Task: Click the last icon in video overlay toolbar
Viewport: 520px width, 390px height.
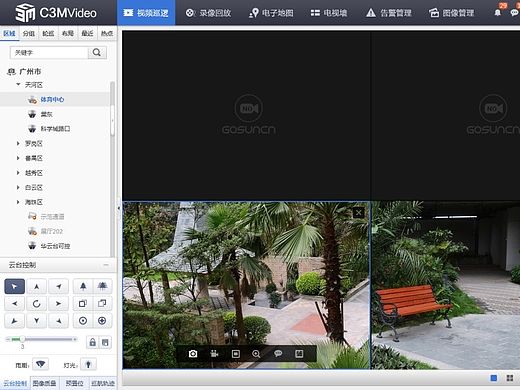Action: pyautogui.click(x=299, y=354)
